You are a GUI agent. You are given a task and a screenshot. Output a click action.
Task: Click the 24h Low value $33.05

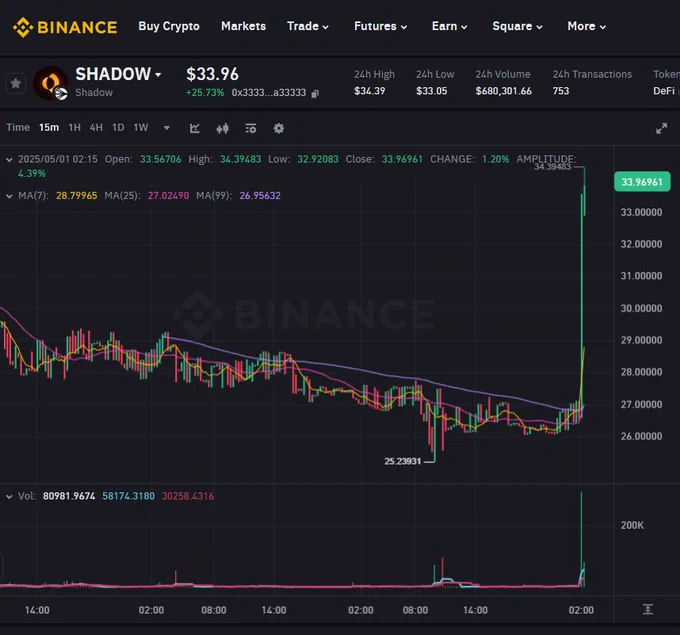point(431,91)
